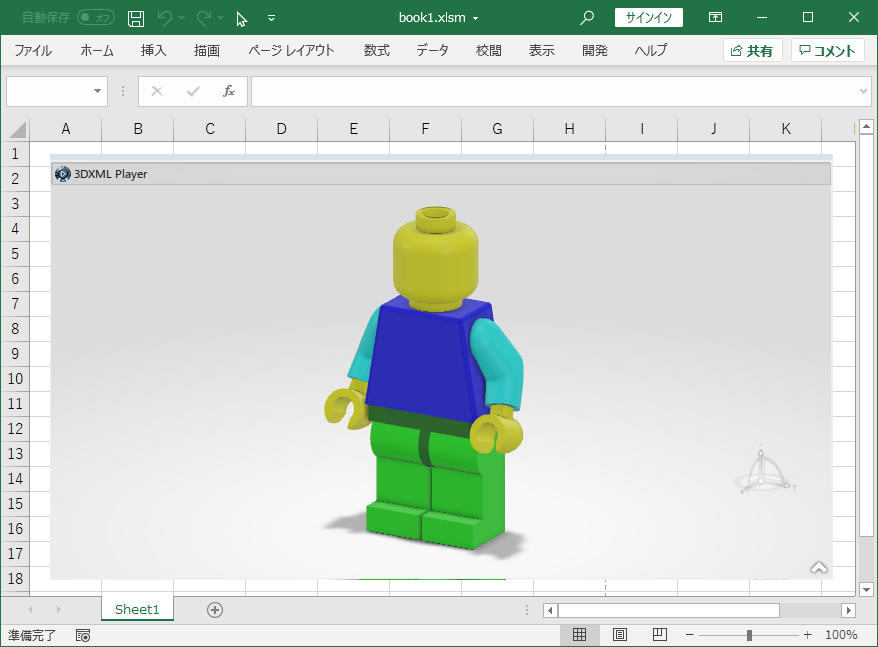Click the search magnifier icon
This screenshot has width=878, height=647.
pos(586,18)
